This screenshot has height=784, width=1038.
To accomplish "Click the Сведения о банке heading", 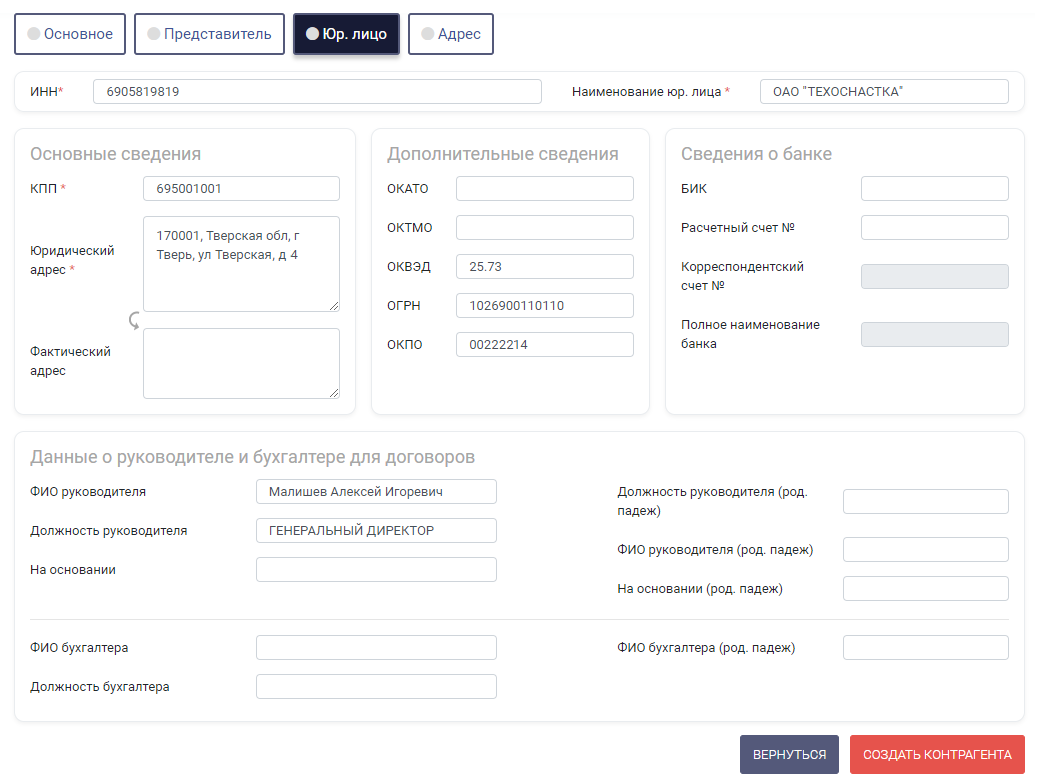I will (x=756, y=154).
